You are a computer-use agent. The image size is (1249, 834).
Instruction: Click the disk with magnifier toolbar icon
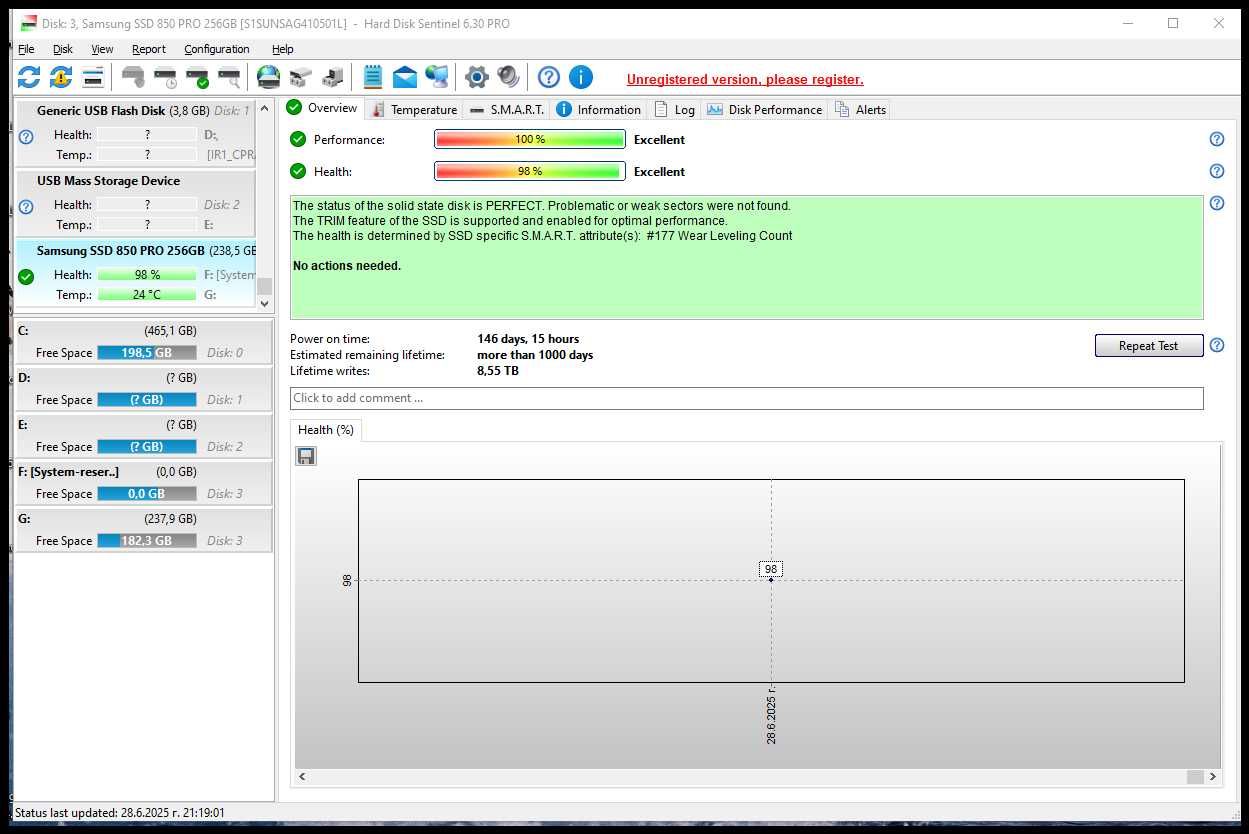pos(229,77)
